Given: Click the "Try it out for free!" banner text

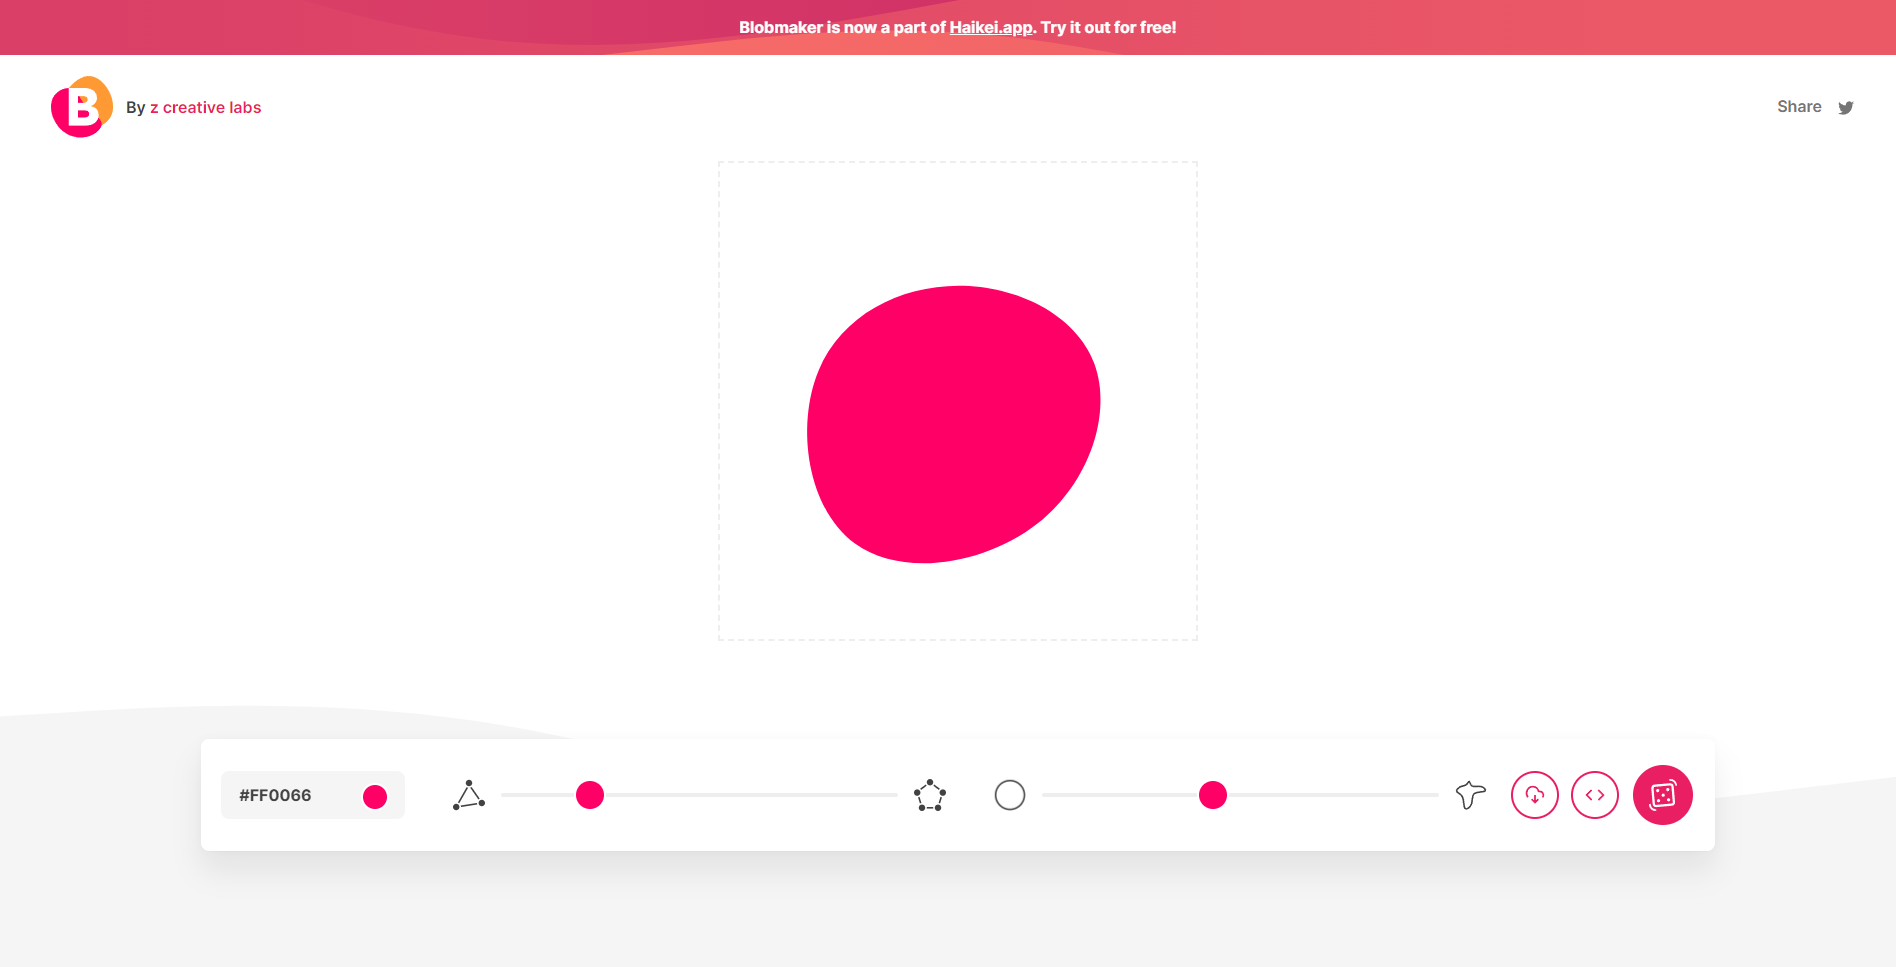Looking at the screenshot, I should click(x=1108, y=27).
